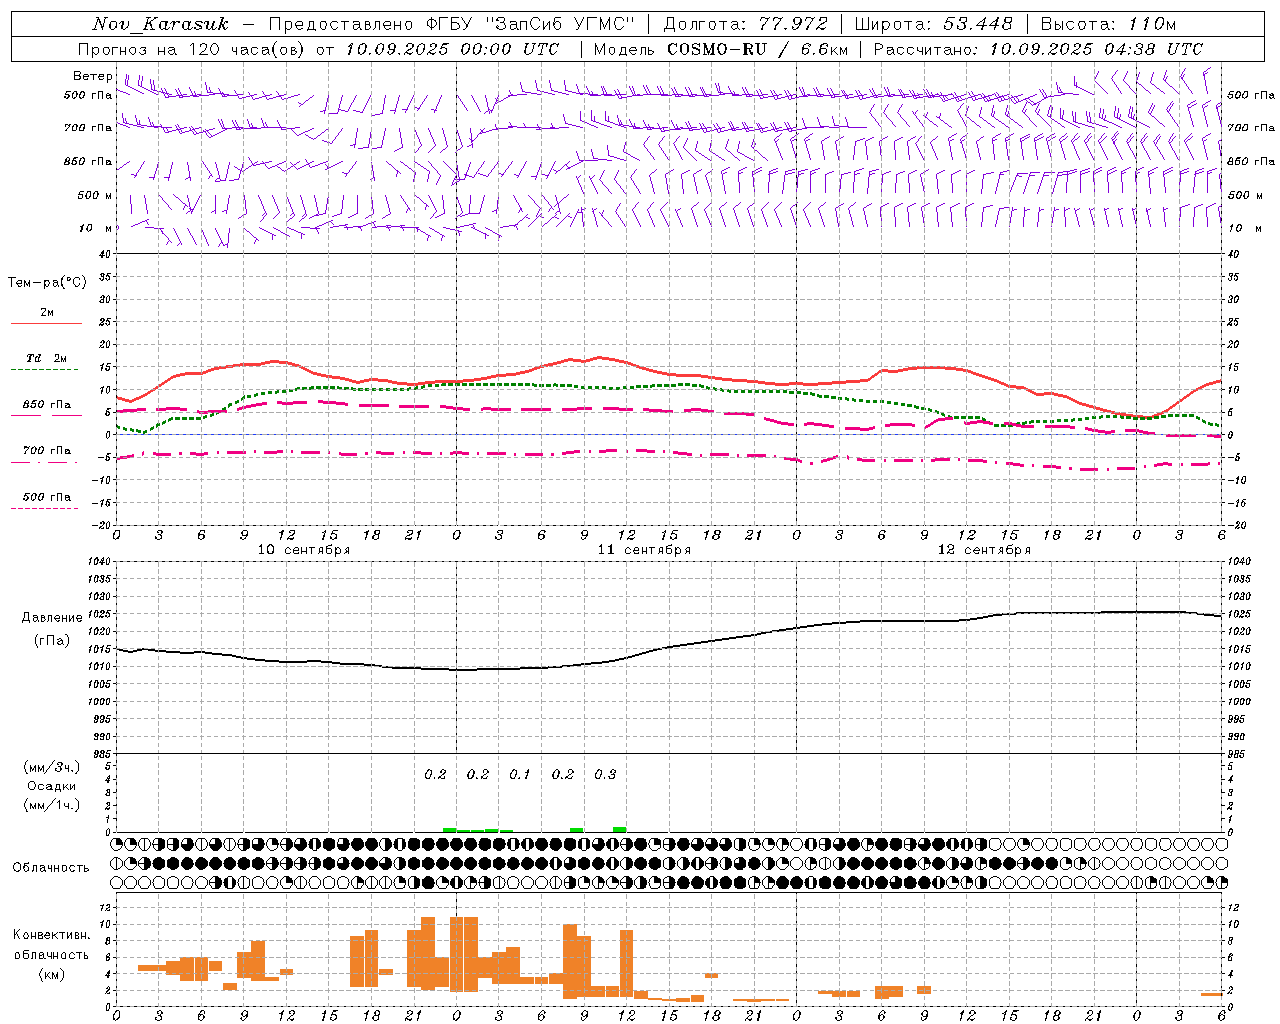Click the computed time 10.09.2025 04:38 UTC
Screen dimensions: 1280x1024
coord(1097,49)
